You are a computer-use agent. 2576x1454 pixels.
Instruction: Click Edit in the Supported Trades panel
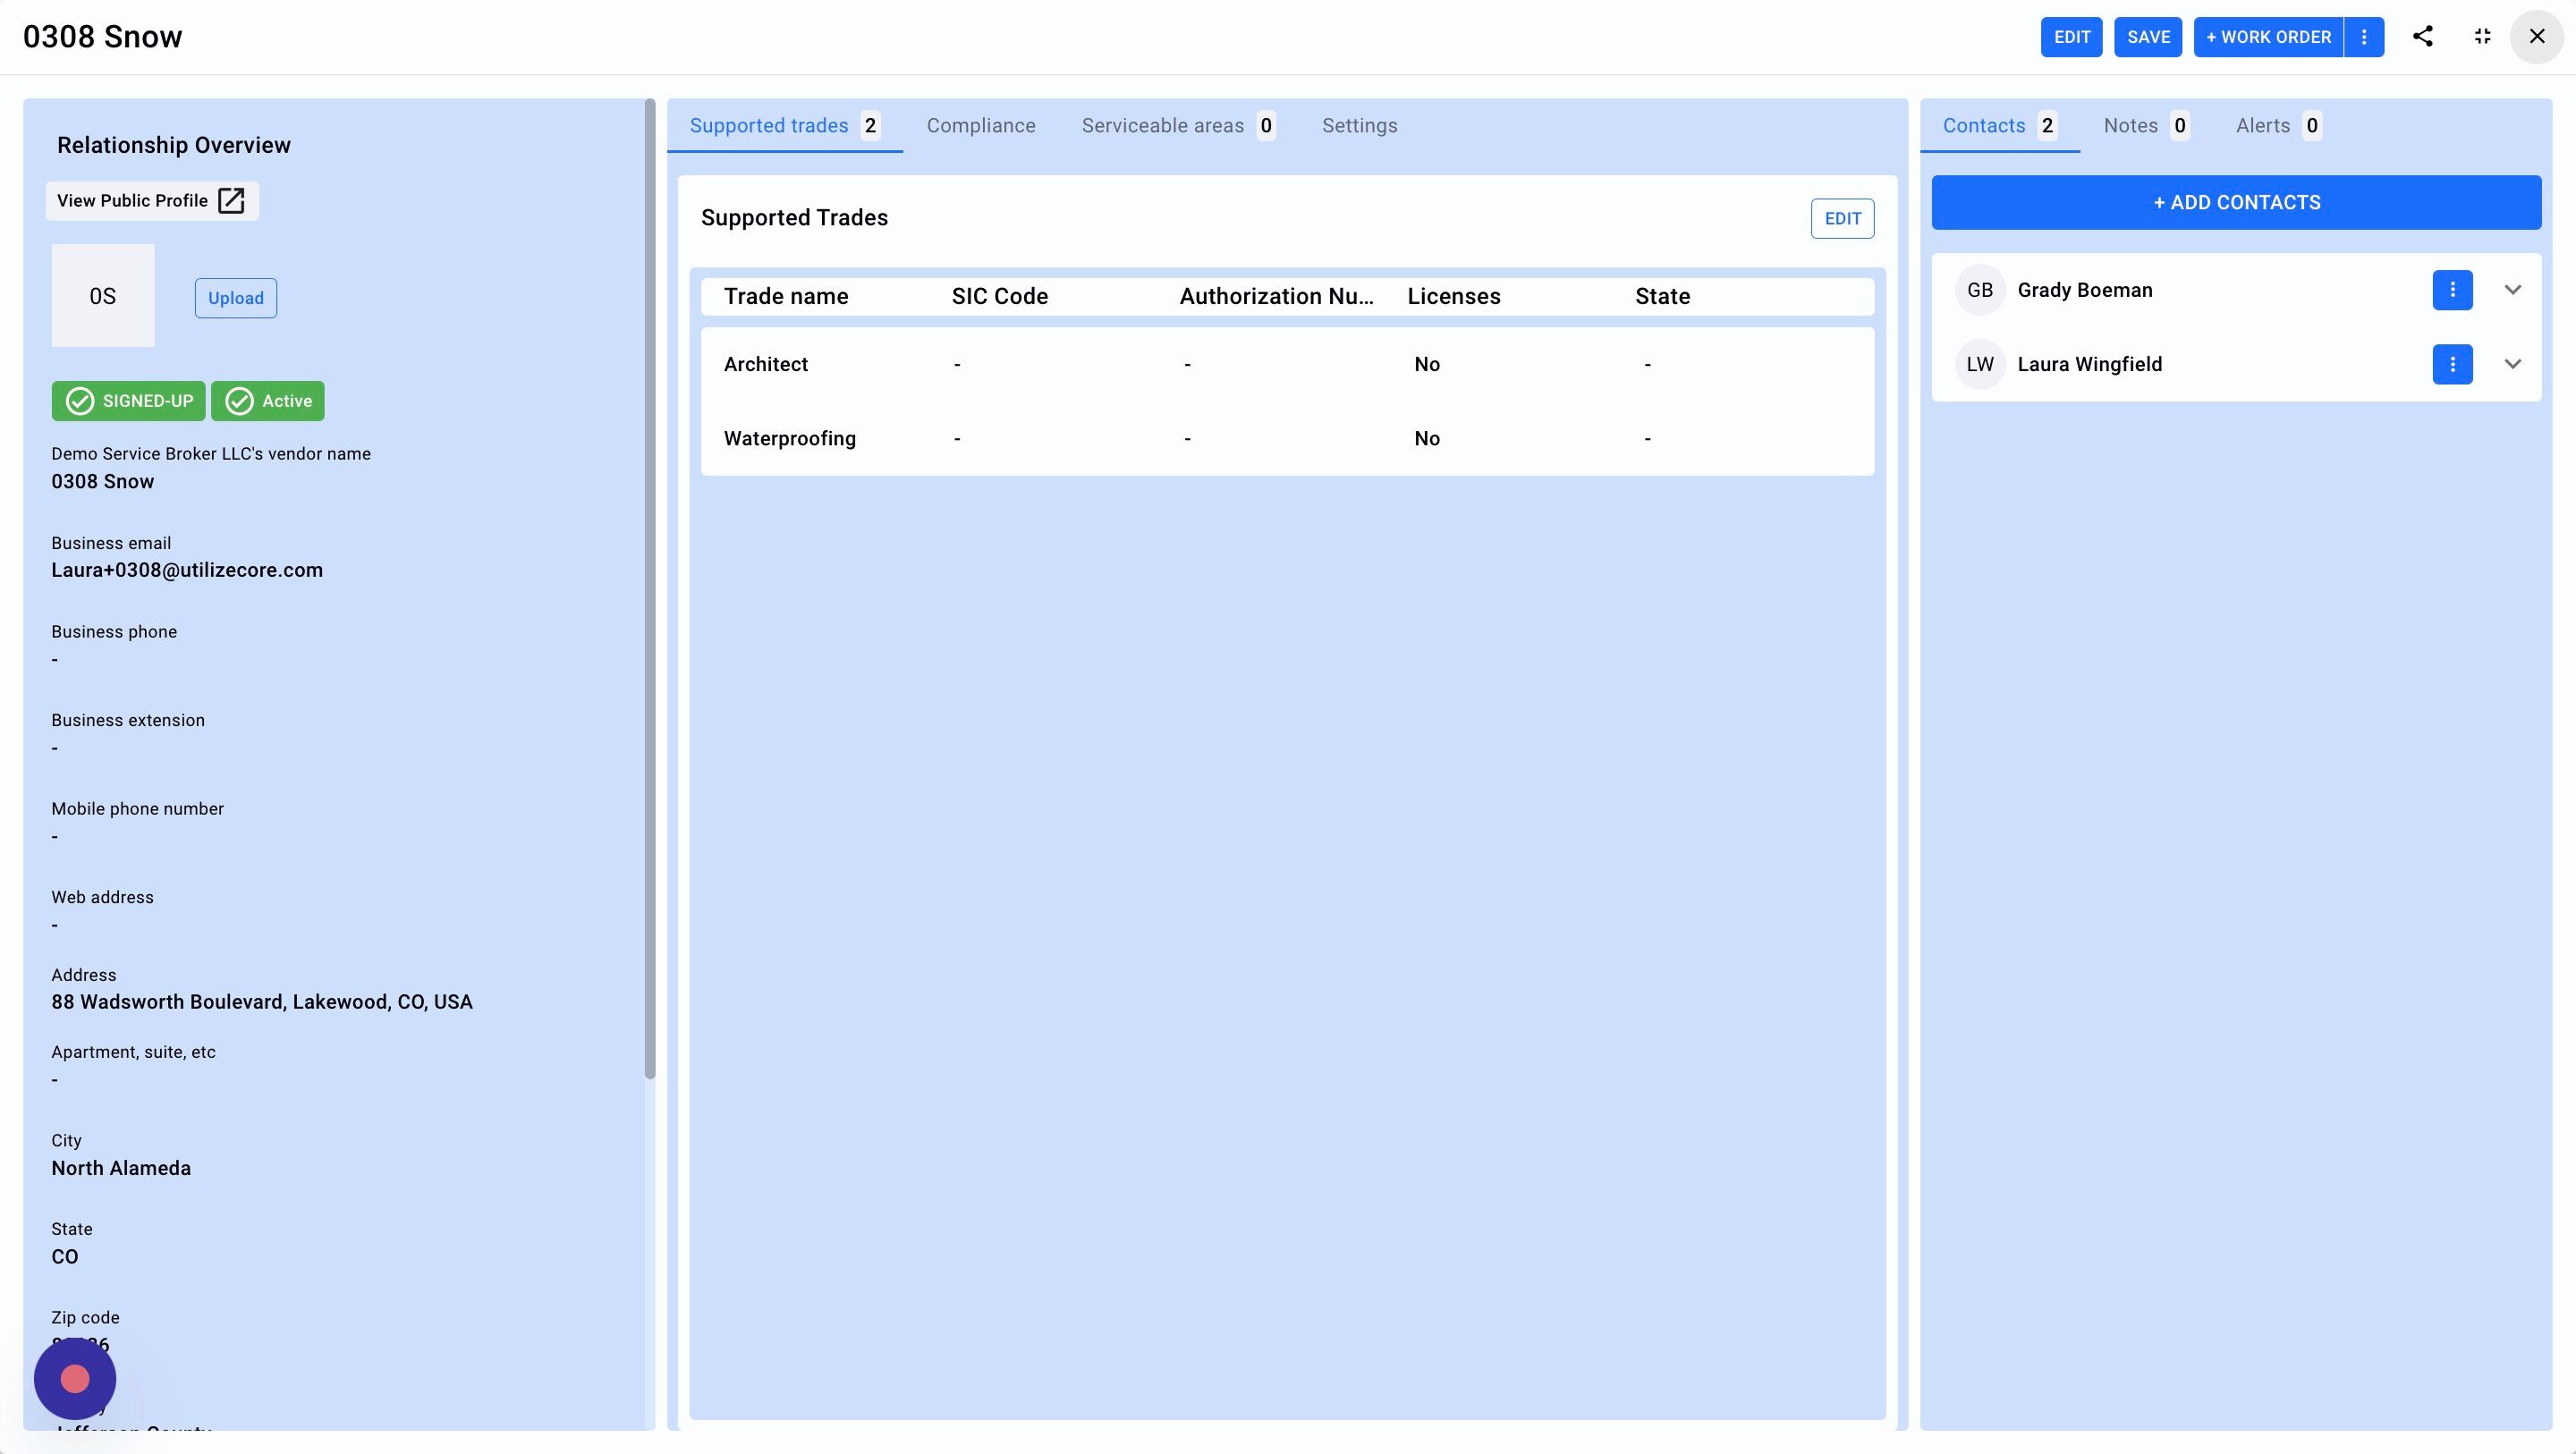pos(1842,219)
